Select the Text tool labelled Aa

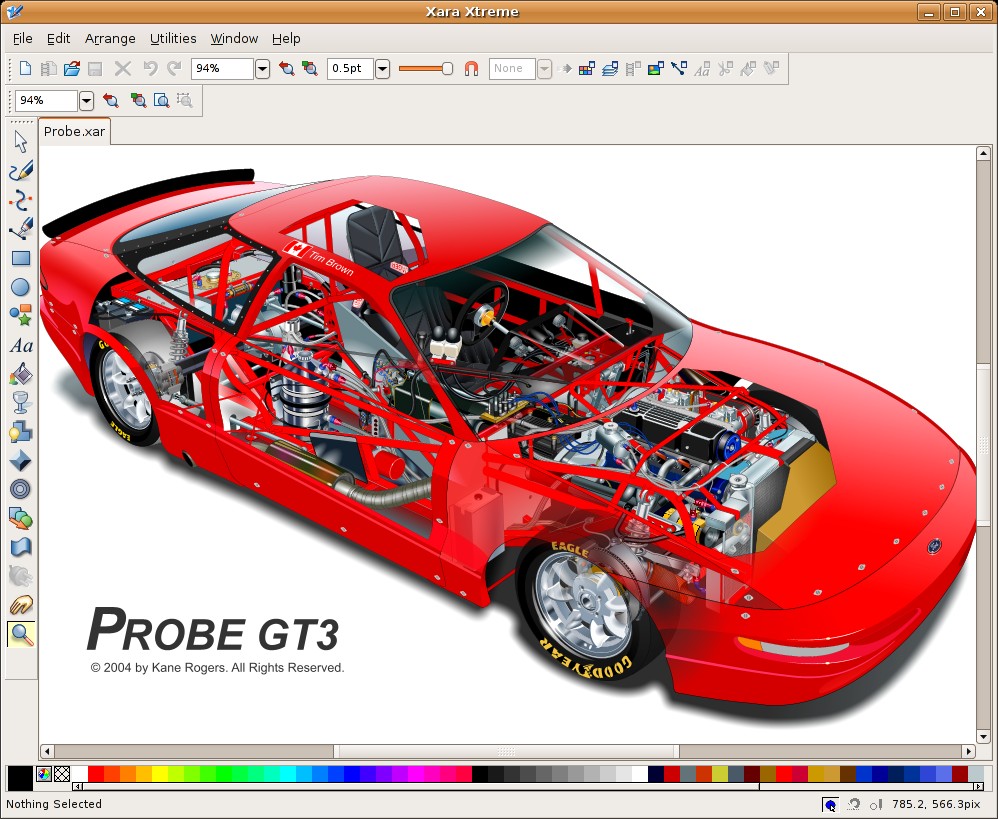(x=20, y=345)
